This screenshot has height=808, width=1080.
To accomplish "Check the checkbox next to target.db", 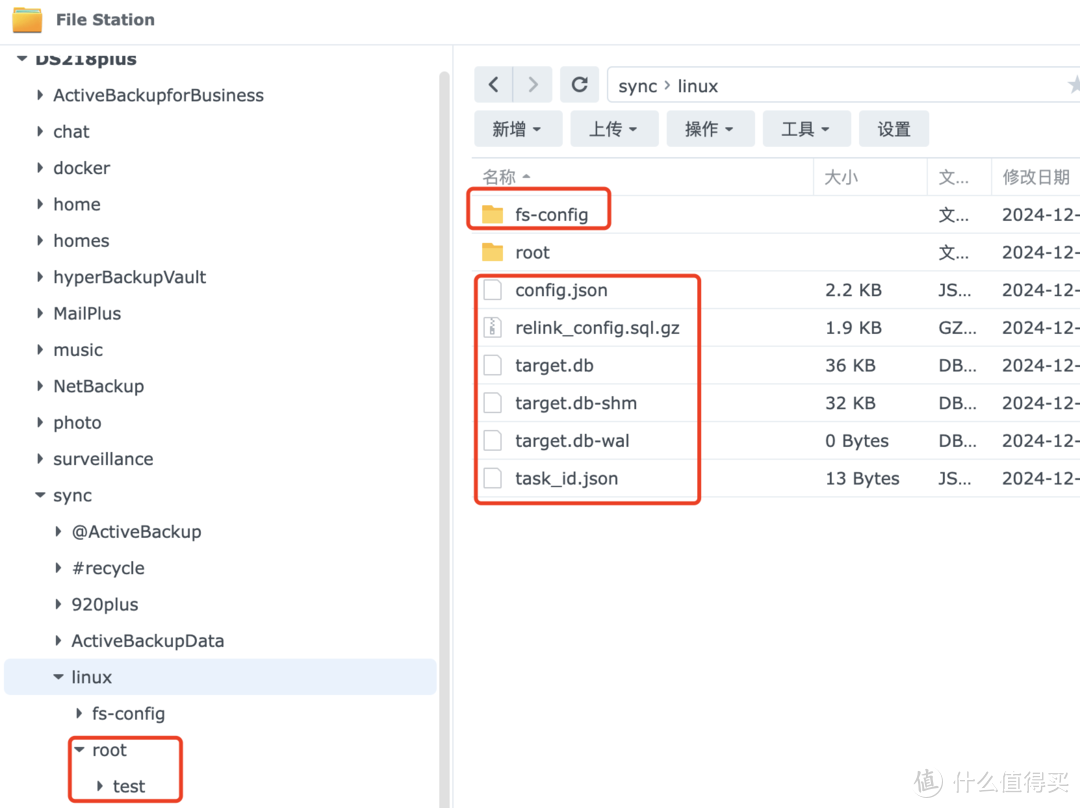I will pos(492,365).
